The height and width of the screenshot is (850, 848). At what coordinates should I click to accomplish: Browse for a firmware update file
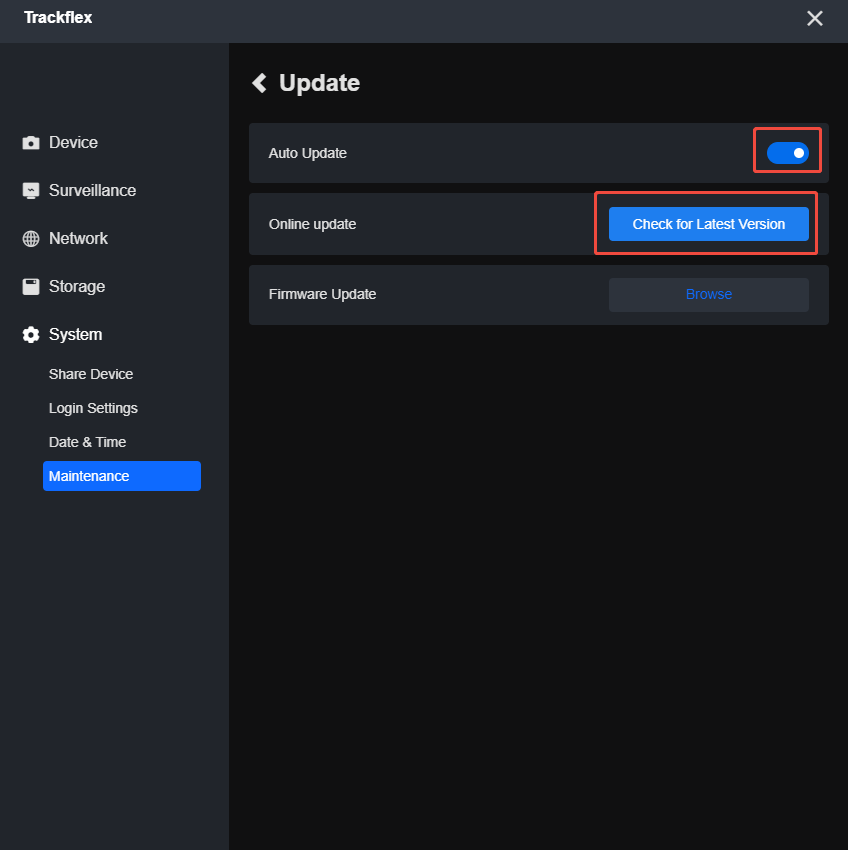click(709, 294)
